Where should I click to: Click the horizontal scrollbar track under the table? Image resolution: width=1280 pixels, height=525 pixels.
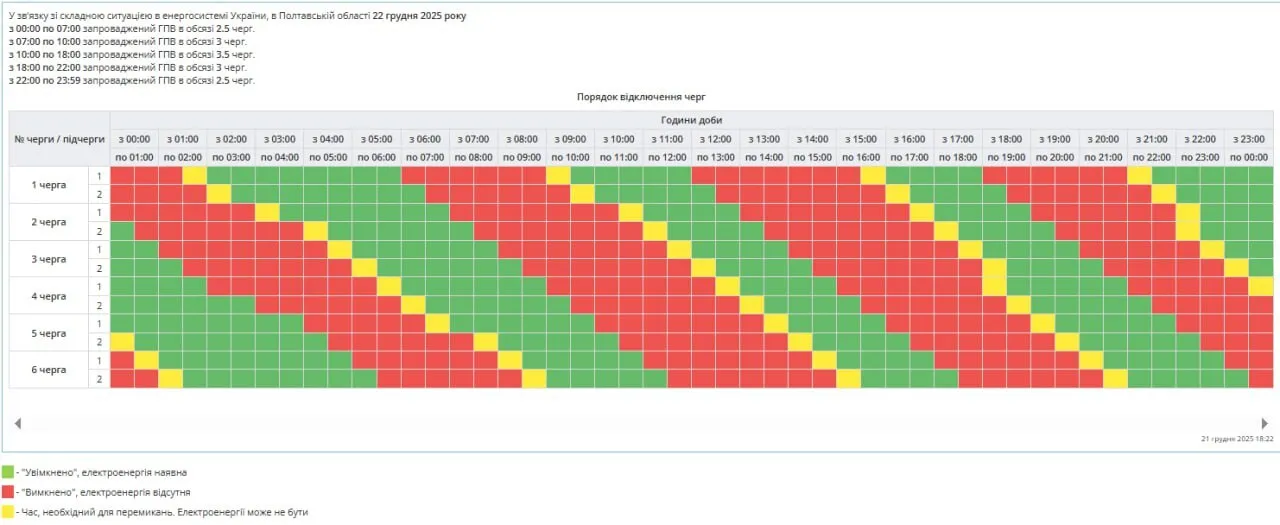640,424
